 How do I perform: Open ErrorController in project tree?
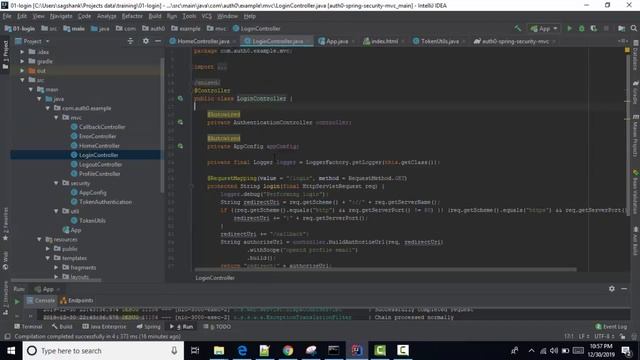click(93, 136)
